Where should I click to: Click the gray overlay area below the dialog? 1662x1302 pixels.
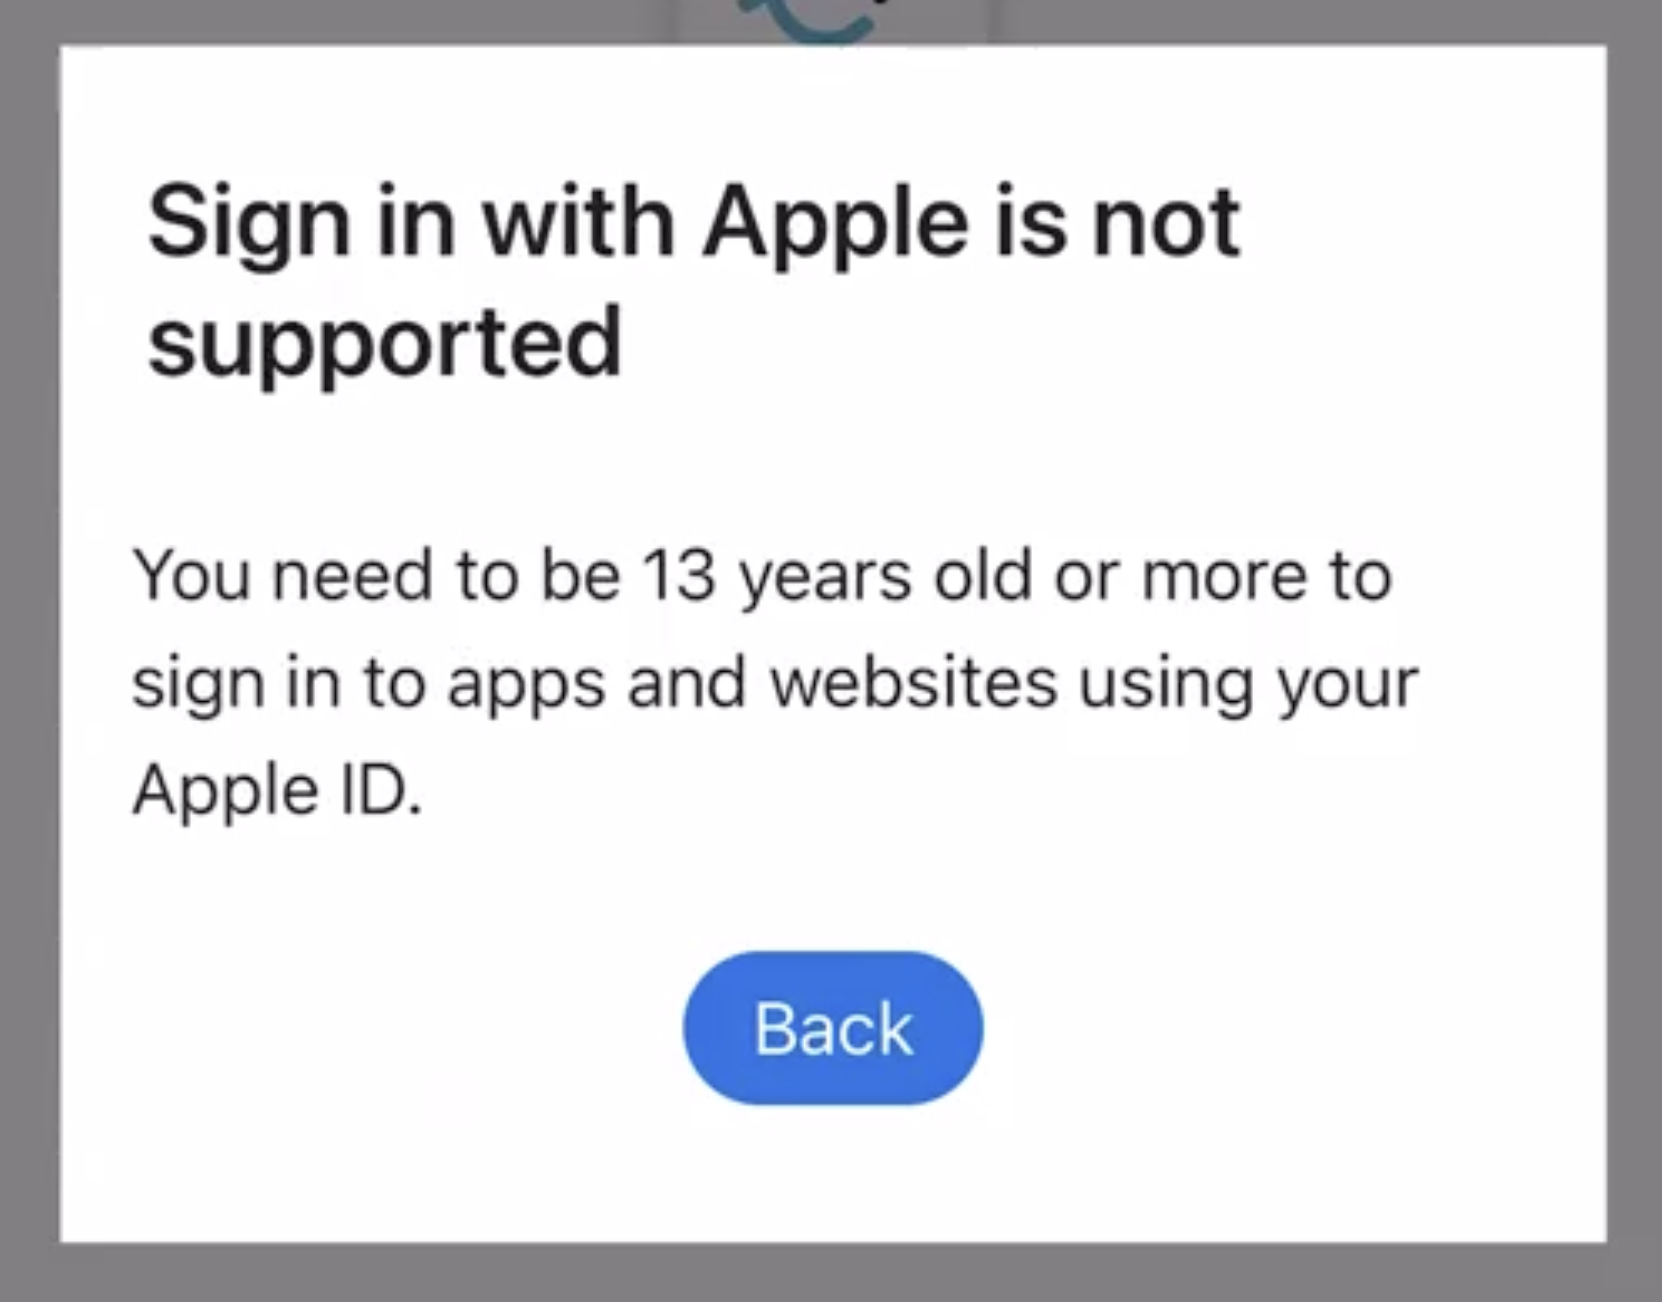click(x=830, y=1280)
